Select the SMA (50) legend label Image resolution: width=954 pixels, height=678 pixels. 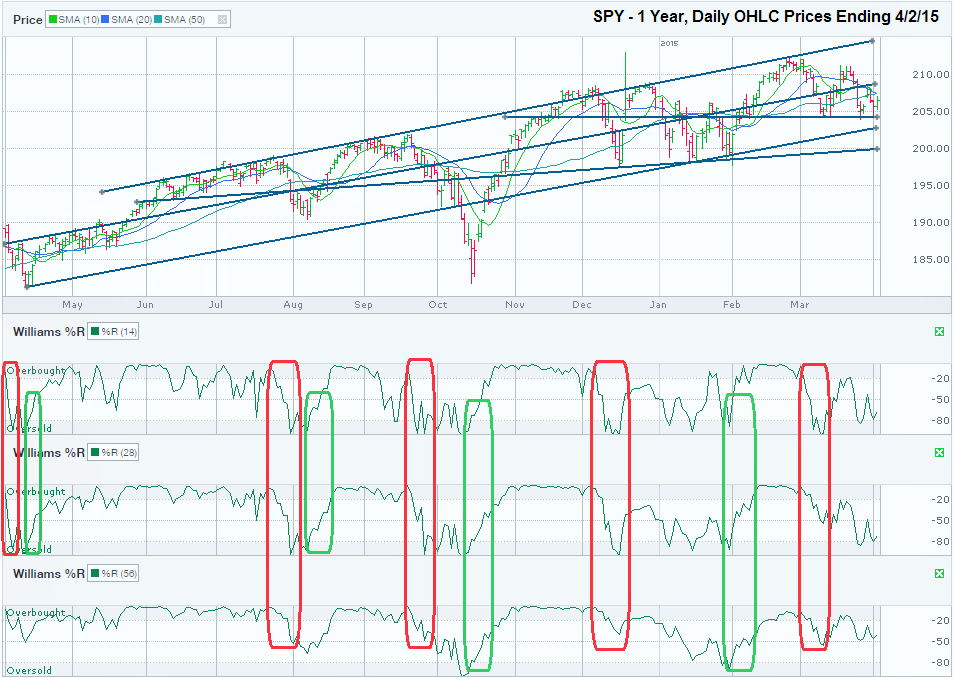pos(184,20)
